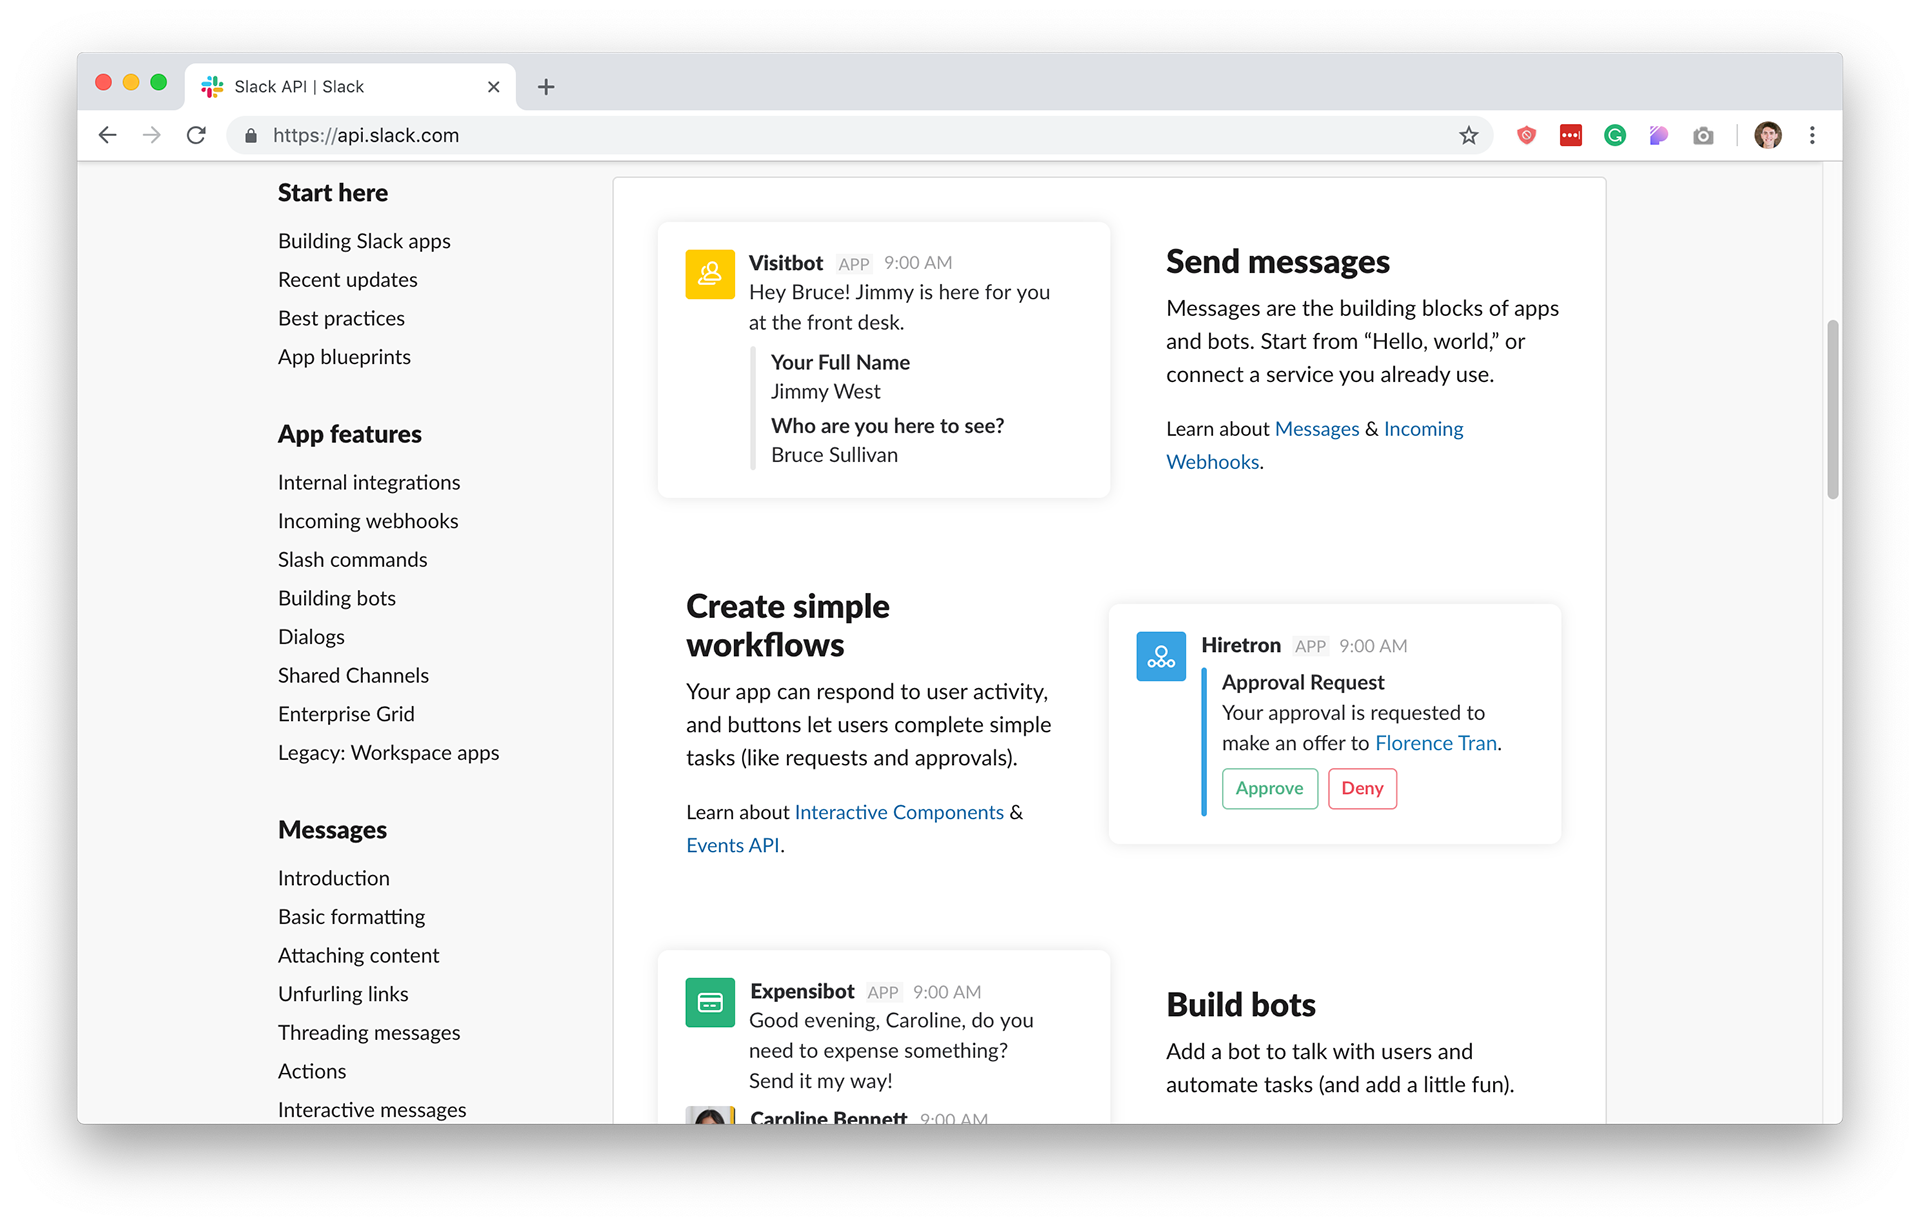Open Chrome's three-dot menu
The image size is (1920, 1226).
(1812, 135)
